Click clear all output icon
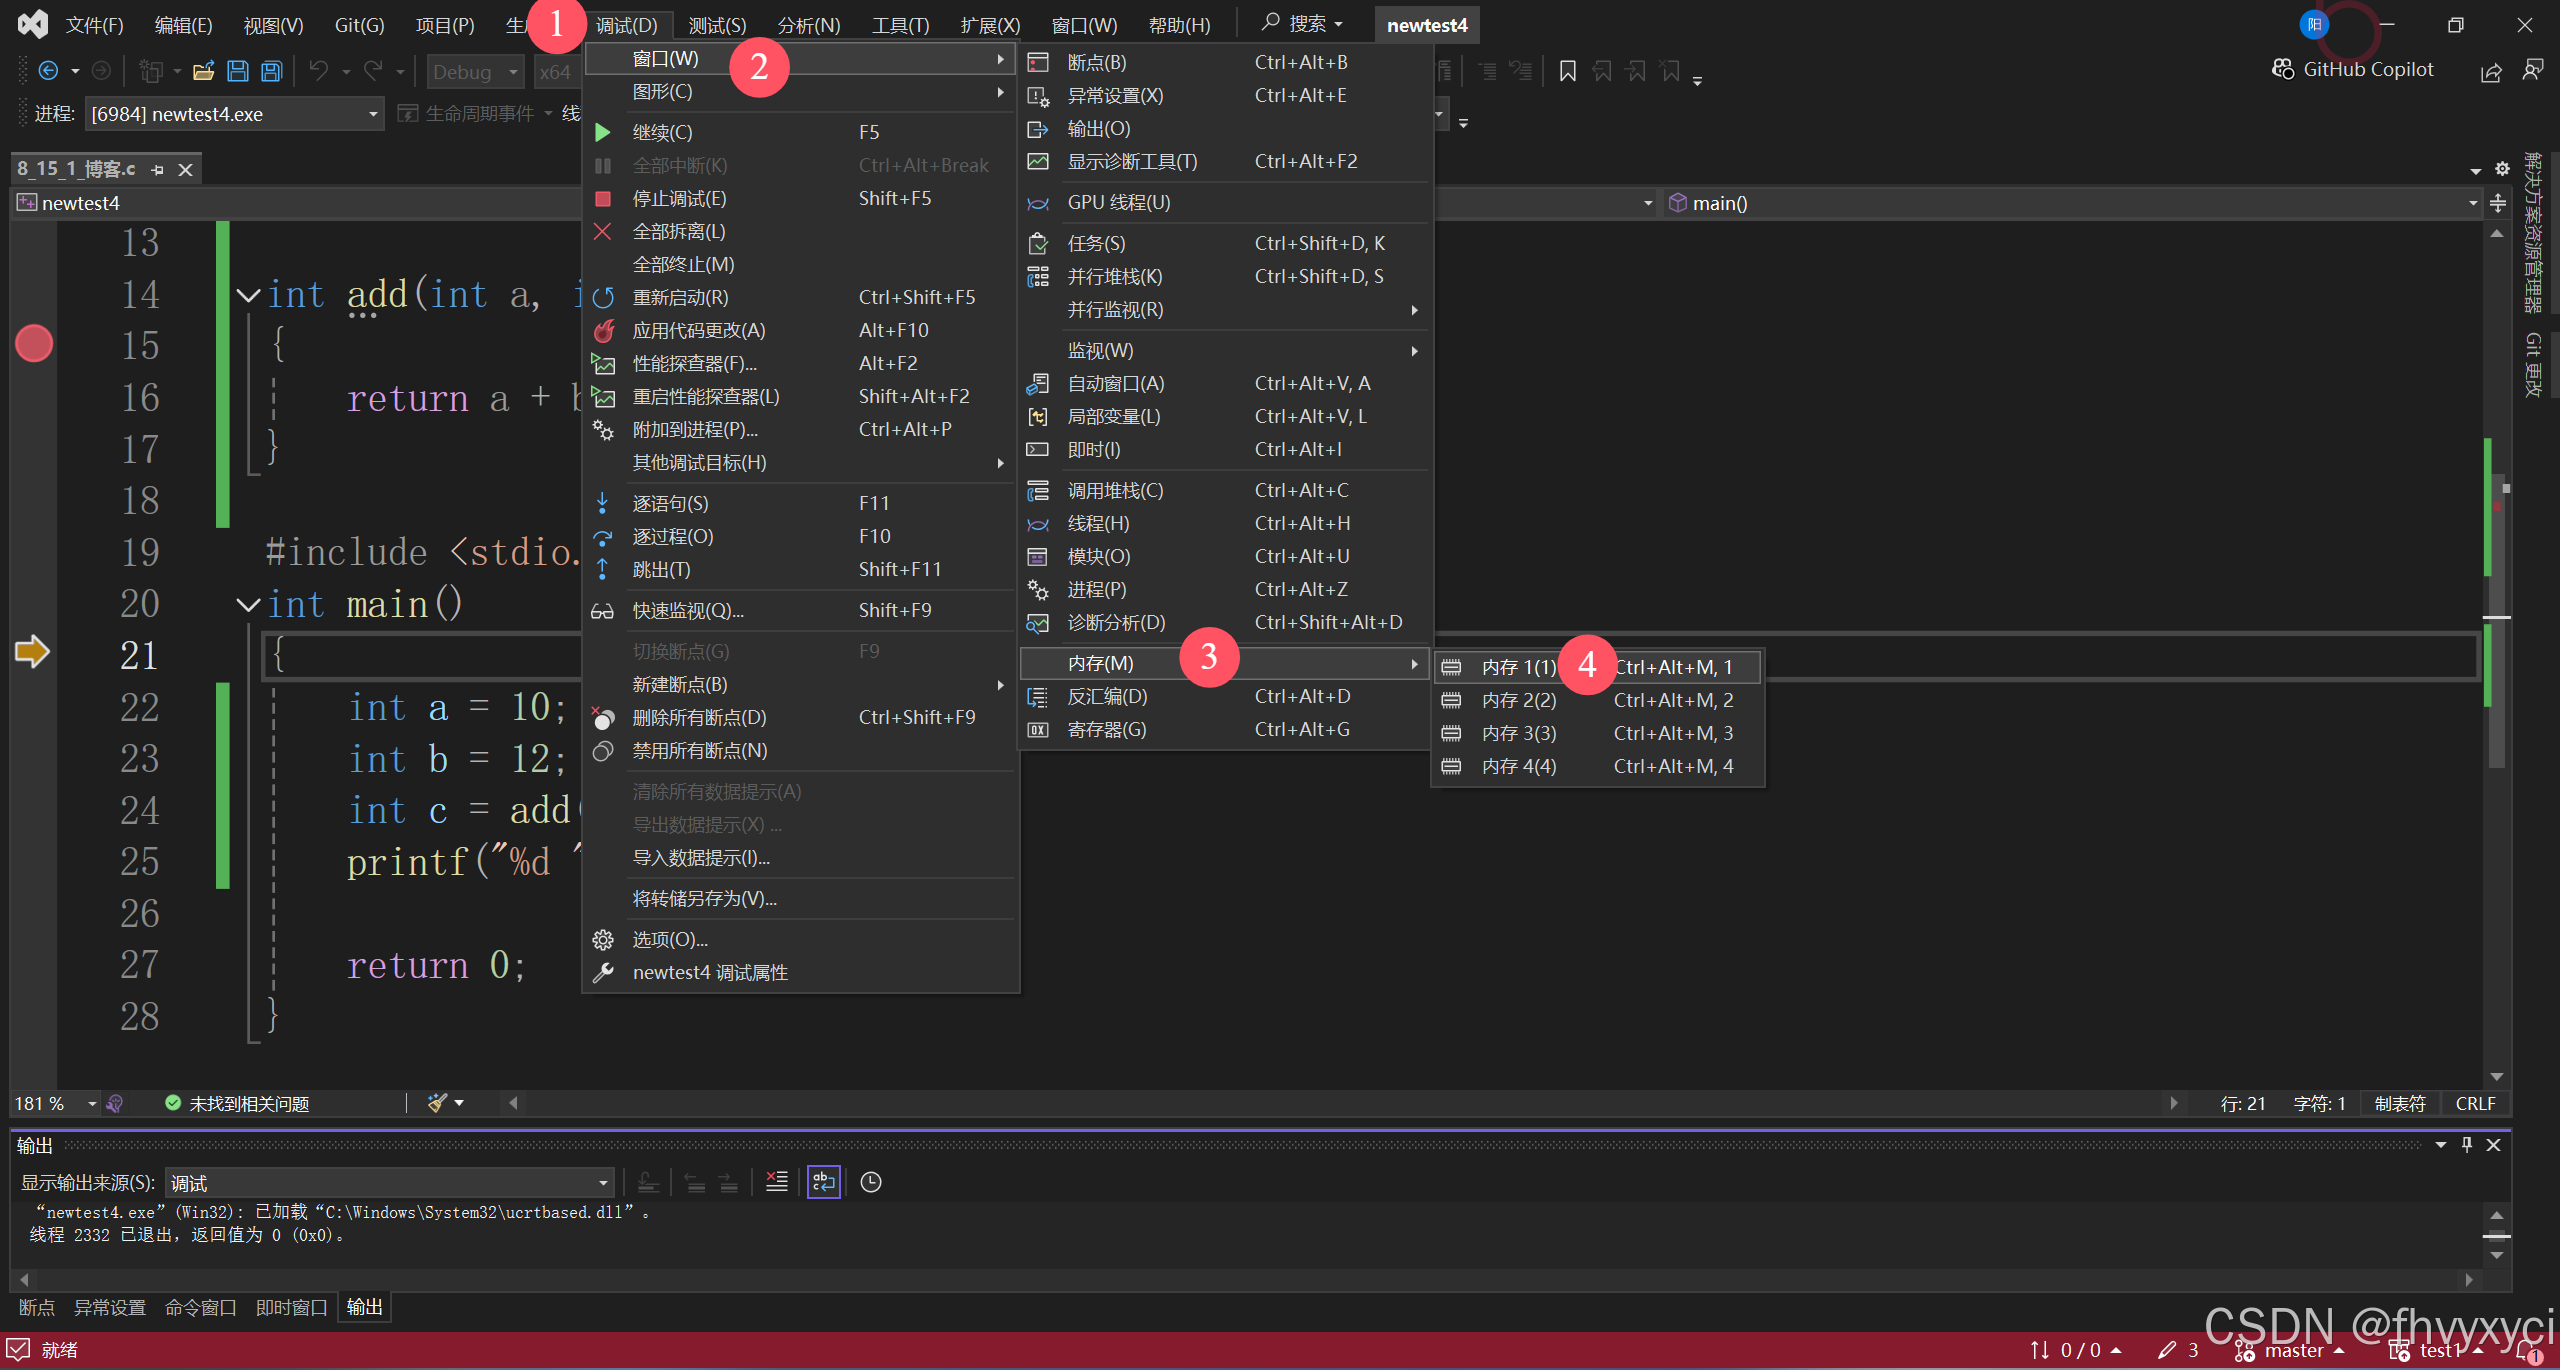Image resolution: width=2561 pixels, height=1370 pixels. point(776,1182)
